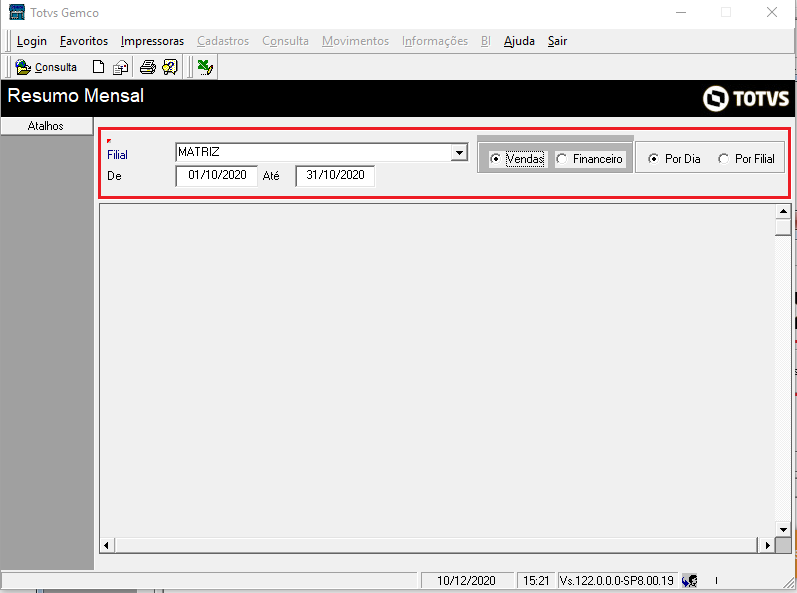
Task: Open the Atalhos panel tab
Action: click(x=46, y=126)
